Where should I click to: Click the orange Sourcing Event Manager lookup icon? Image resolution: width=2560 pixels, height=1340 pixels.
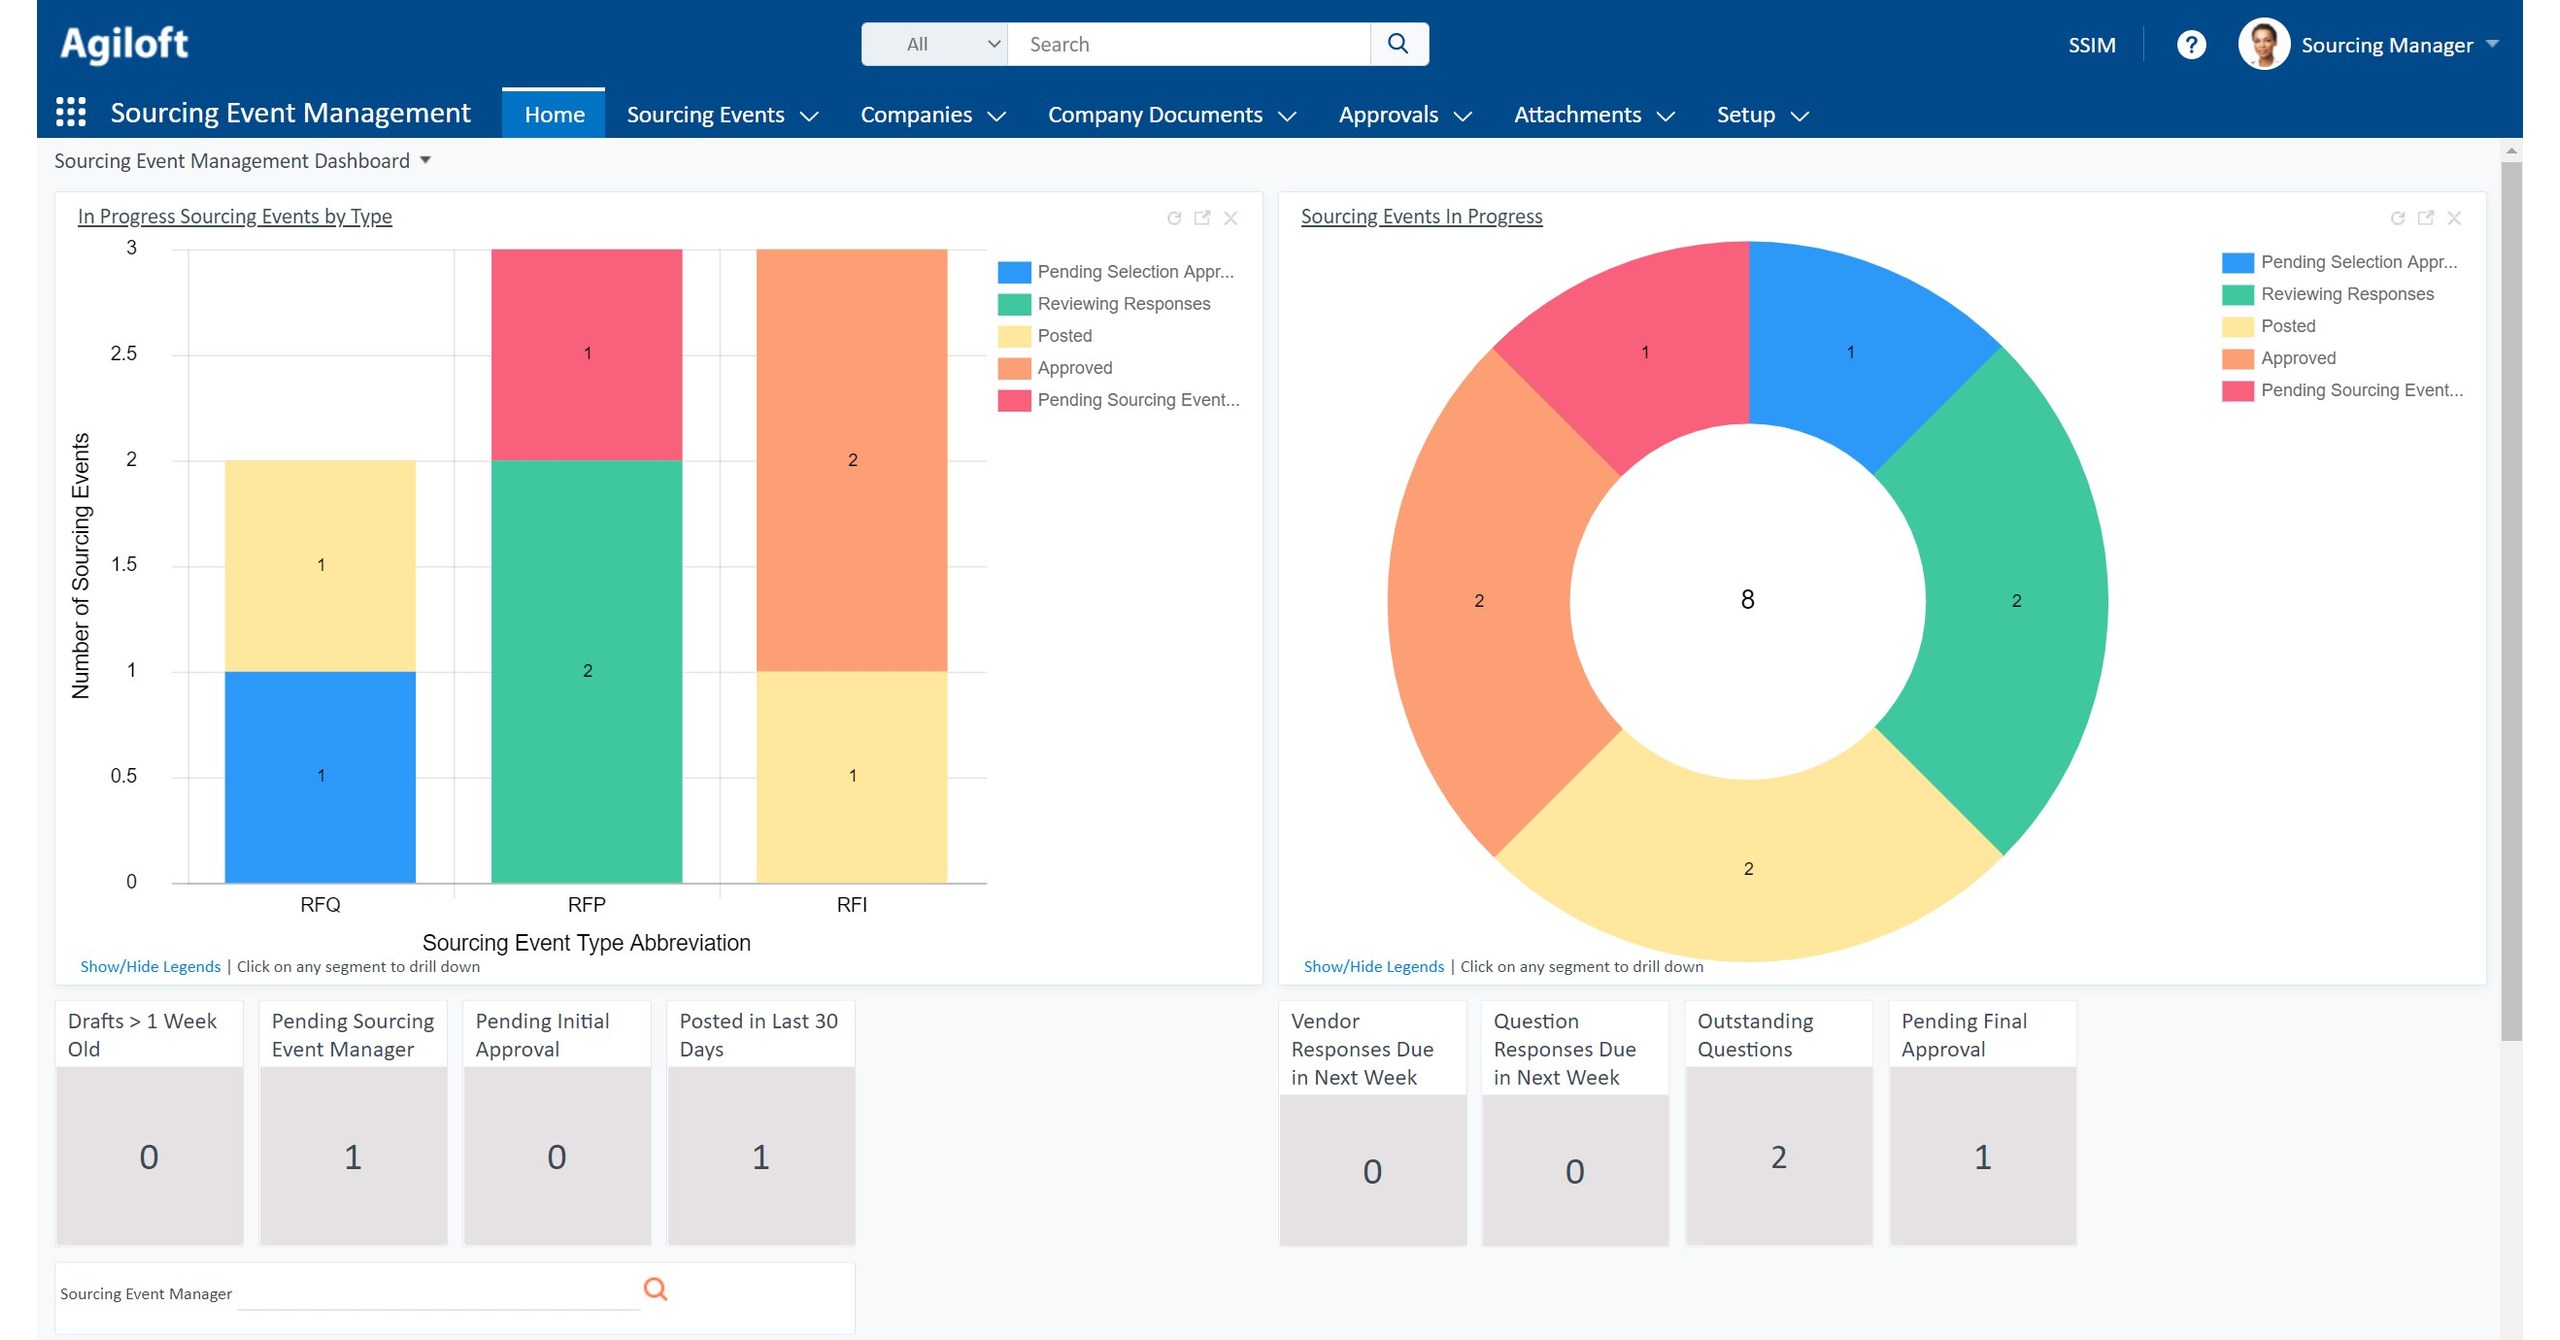point(655,1289)
